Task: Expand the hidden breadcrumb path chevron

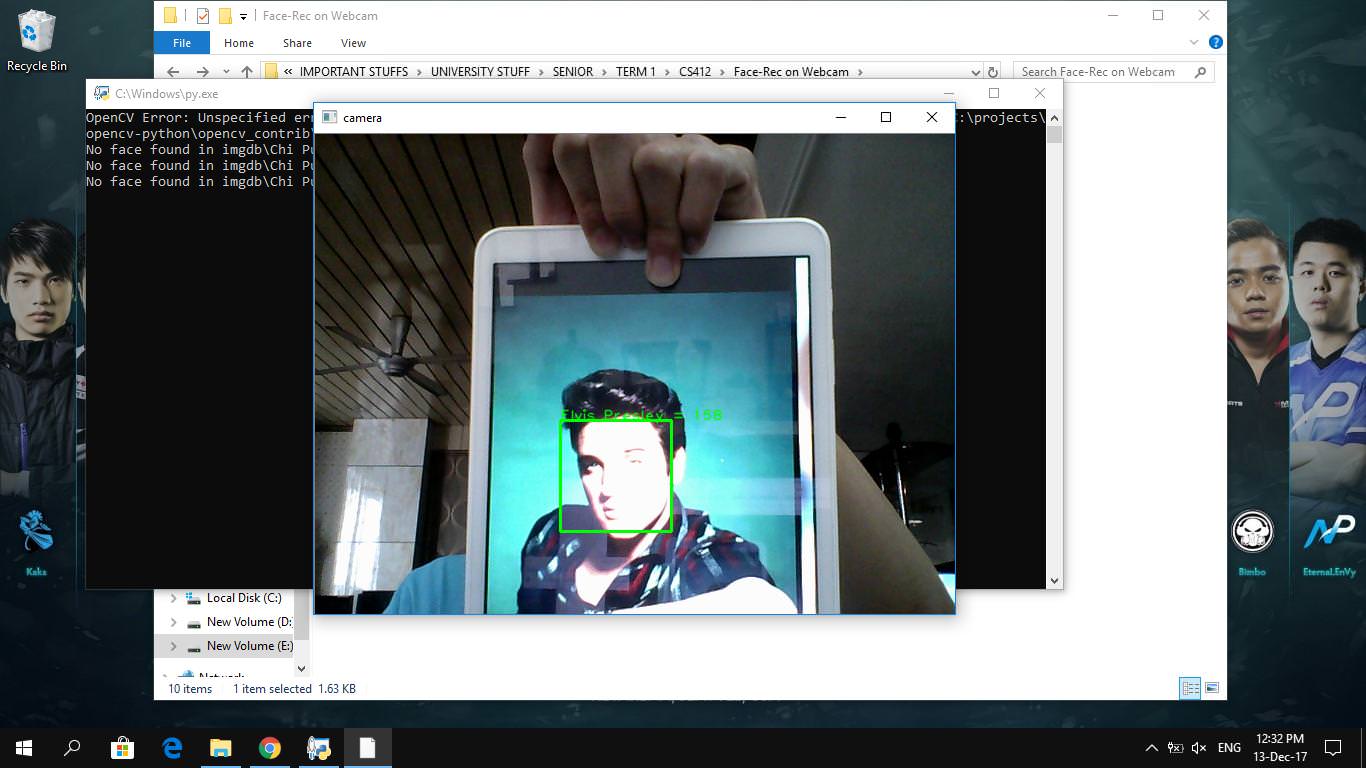Action: (x=288, y=72)
